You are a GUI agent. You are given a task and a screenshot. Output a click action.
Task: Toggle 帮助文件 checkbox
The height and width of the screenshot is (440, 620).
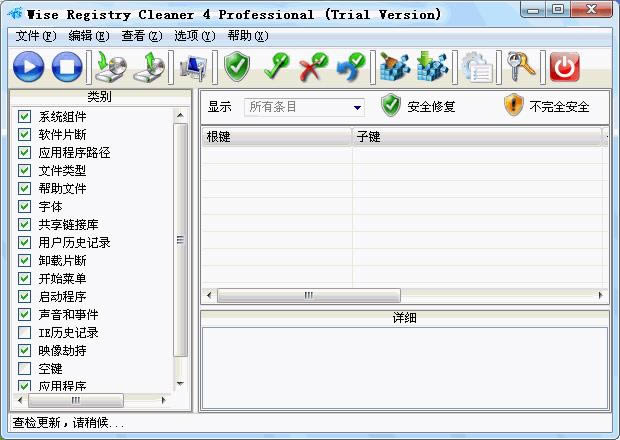click(25, 188)
